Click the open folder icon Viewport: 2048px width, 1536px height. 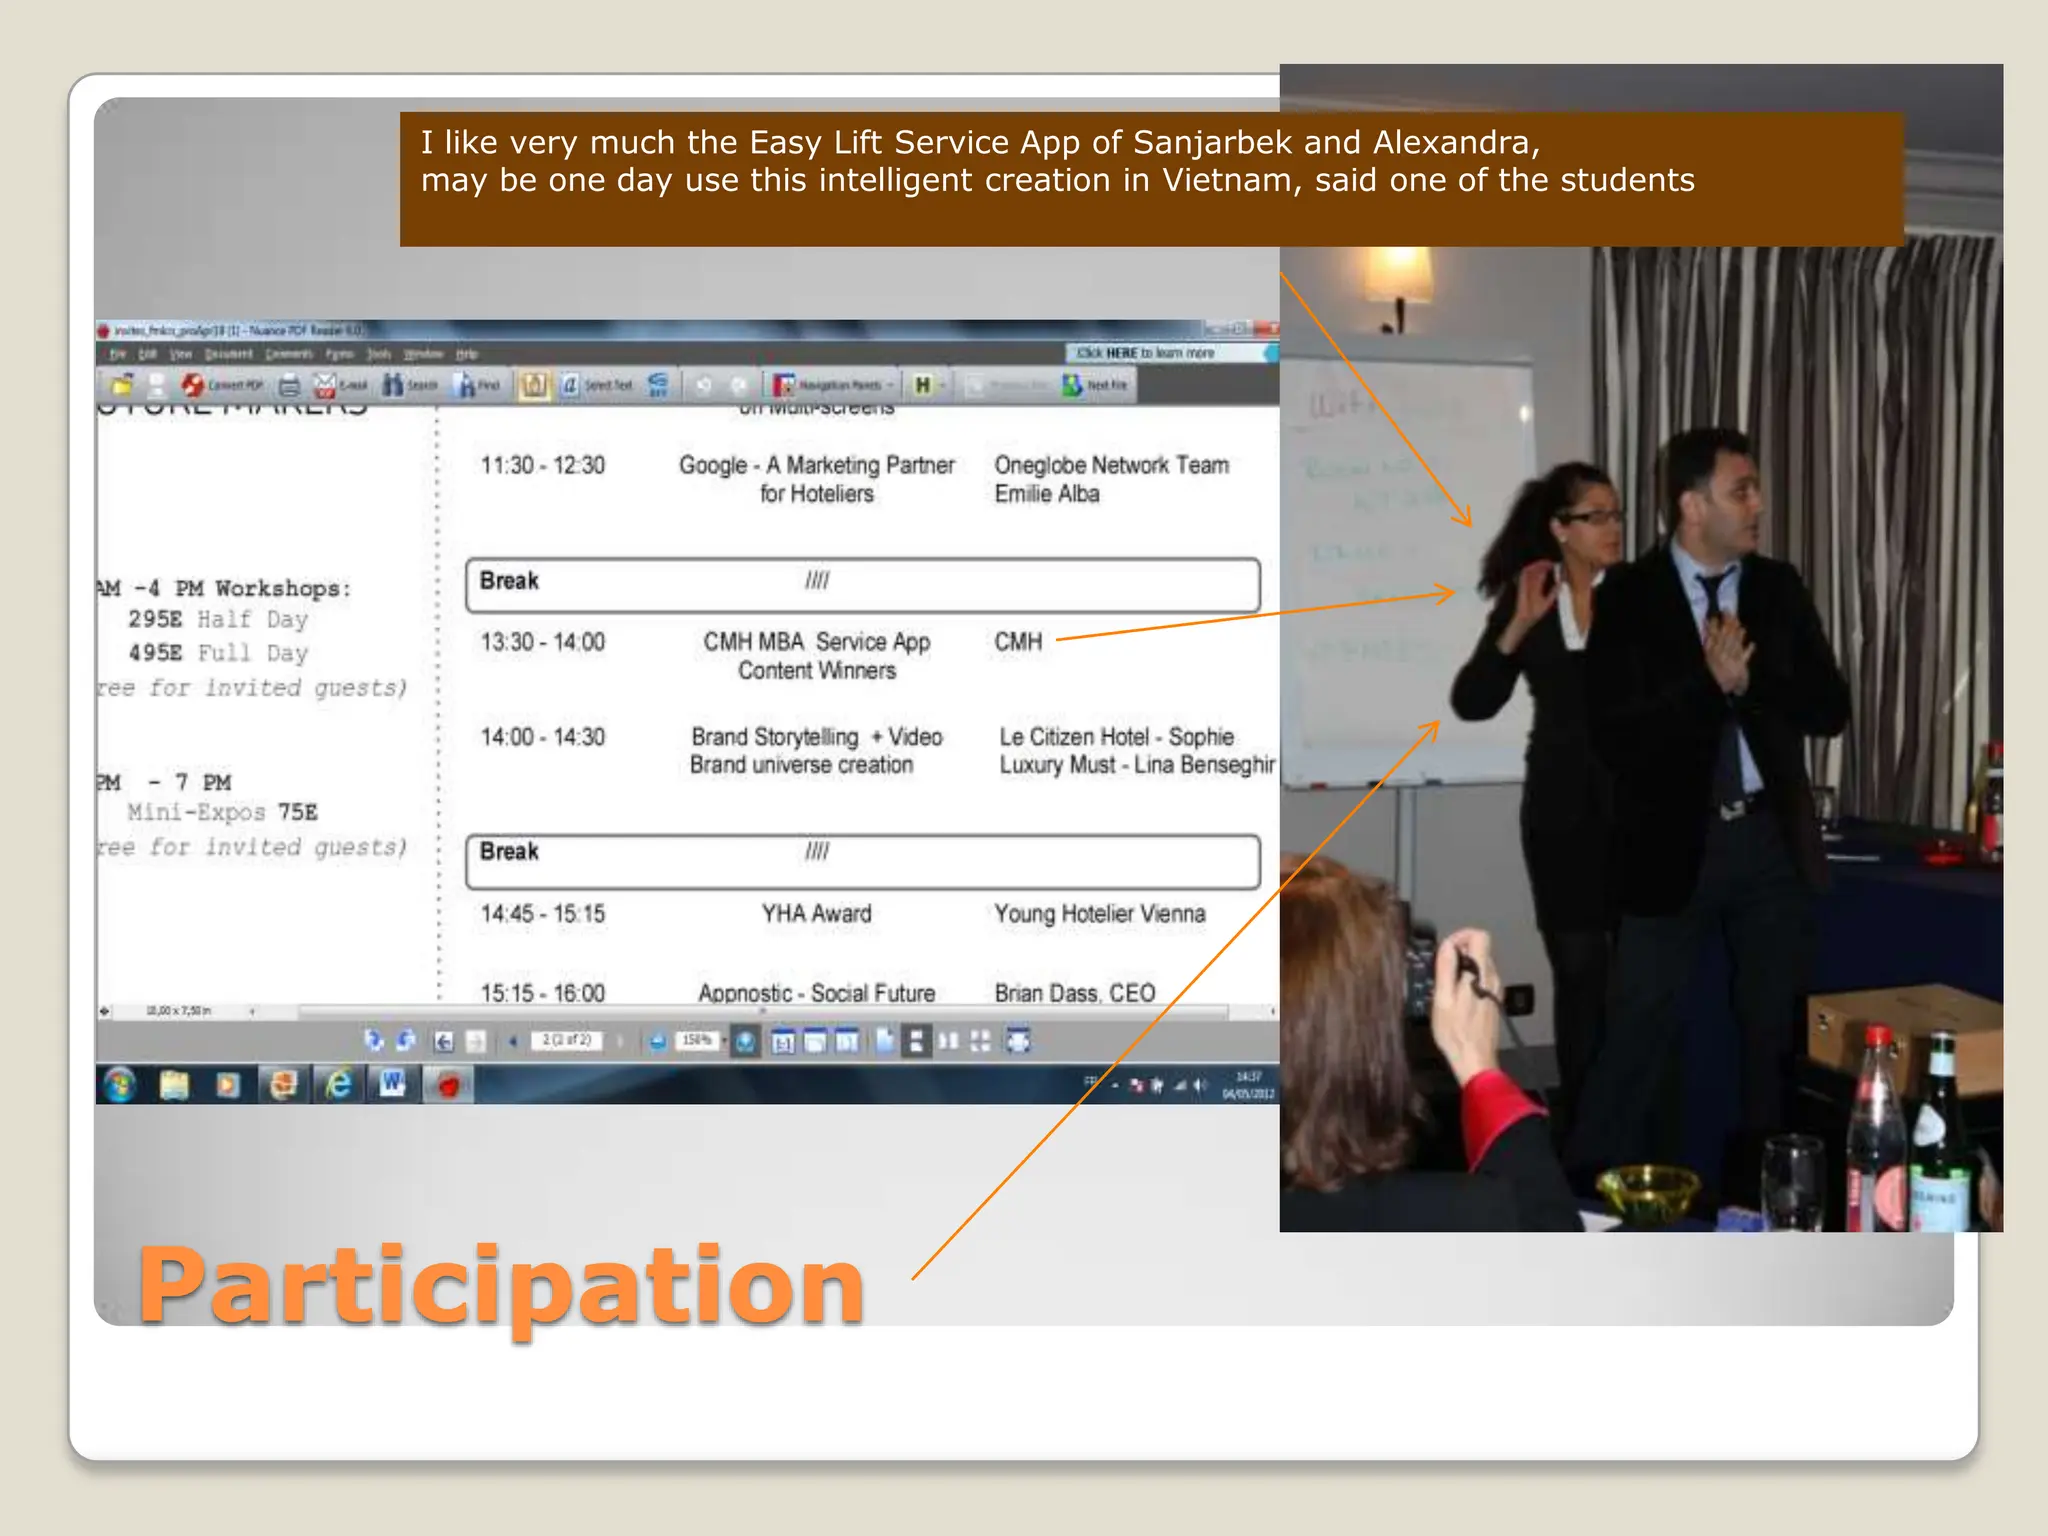[122, 385]
